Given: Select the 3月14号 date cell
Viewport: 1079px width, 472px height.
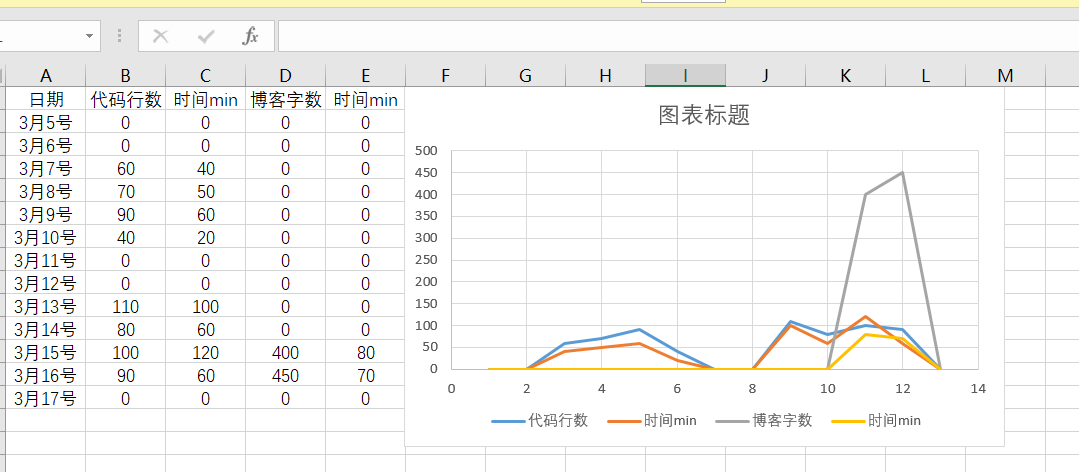Looking at the screenshot, I should [46, 330].
